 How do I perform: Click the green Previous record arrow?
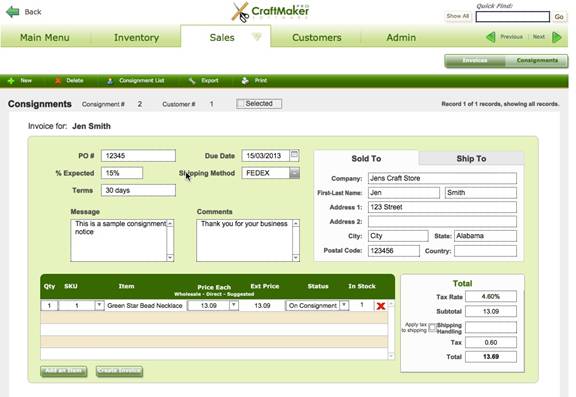(490, 37)
